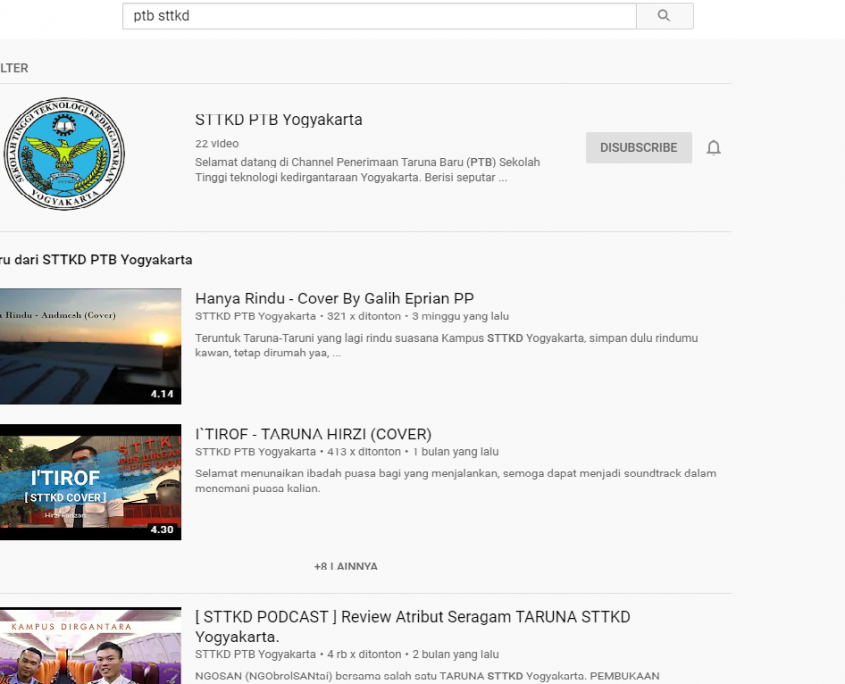Play the Hanya Rindu video thumbnail
Image resolution: width=845 pixels, height=684 pixels.
(x=89, y=346)
